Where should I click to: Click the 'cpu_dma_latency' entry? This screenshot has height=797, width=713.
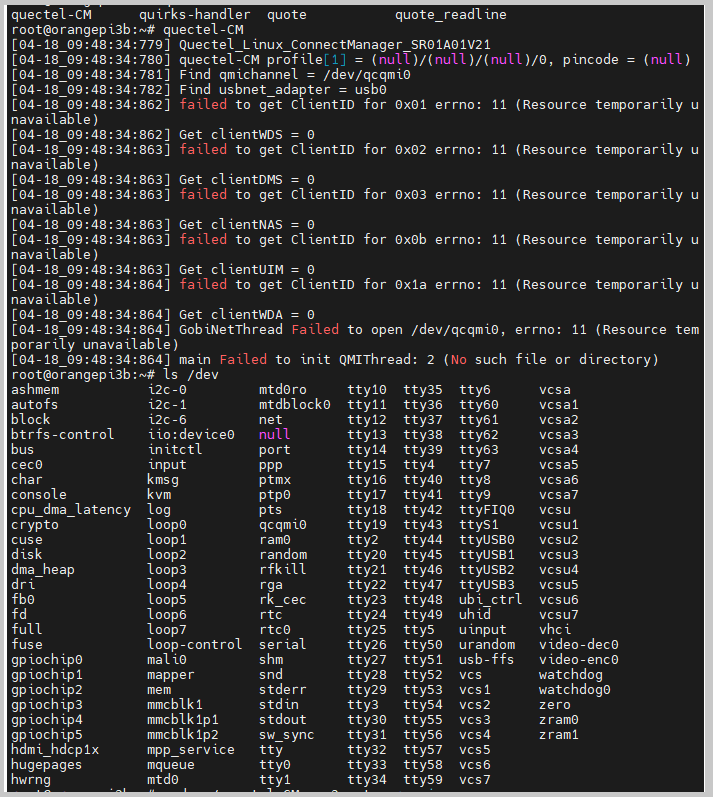click(x=71, y=510)
